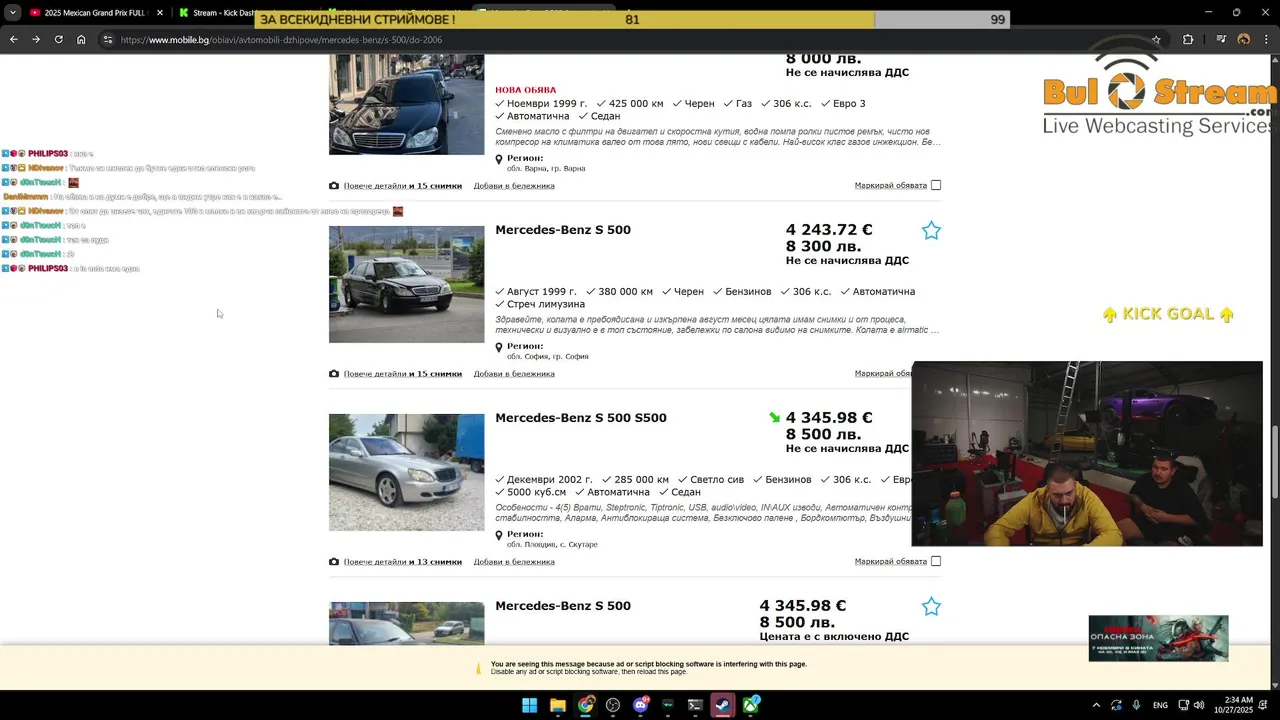This screenshot has width=1280, height=720.
Task: Click the microphone icon in the system tray
Action: [1136, 705]
